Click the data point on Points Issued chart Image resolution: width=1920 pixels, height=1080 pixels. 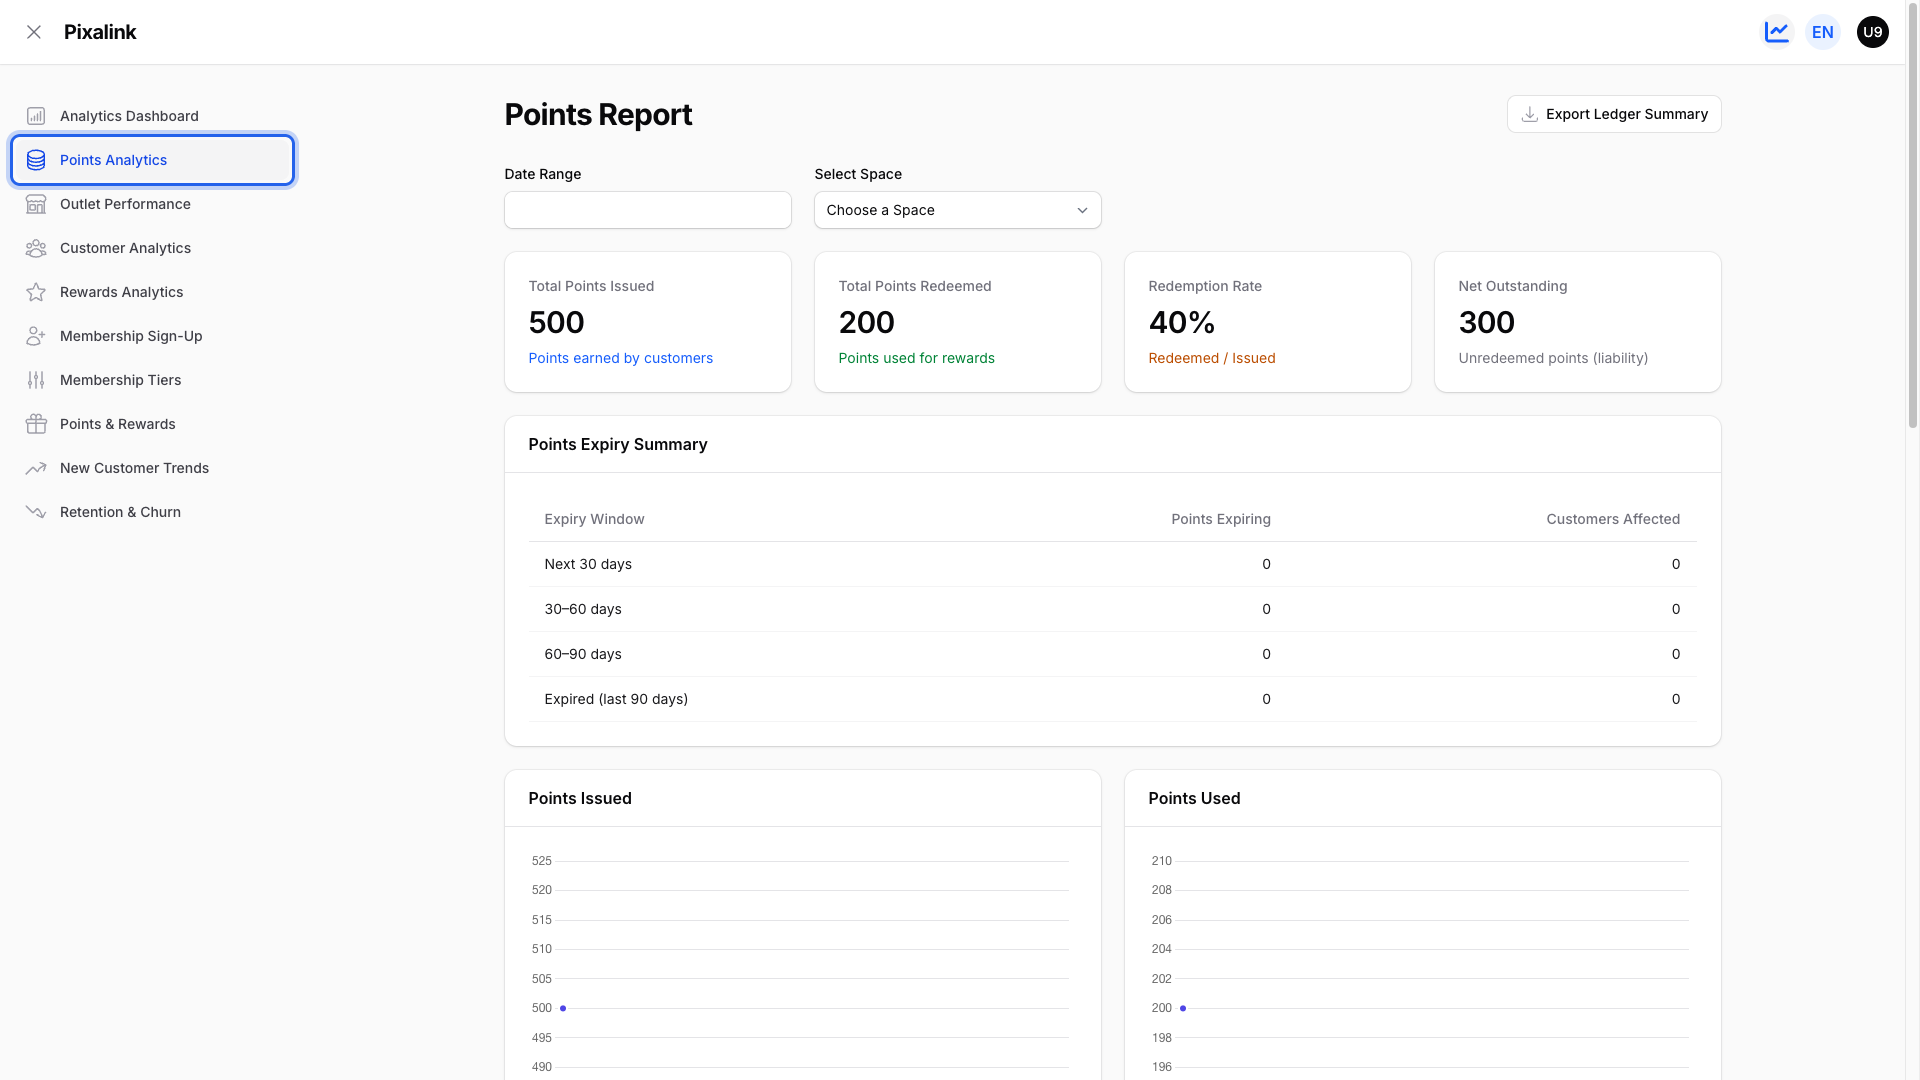point(563,1008)
